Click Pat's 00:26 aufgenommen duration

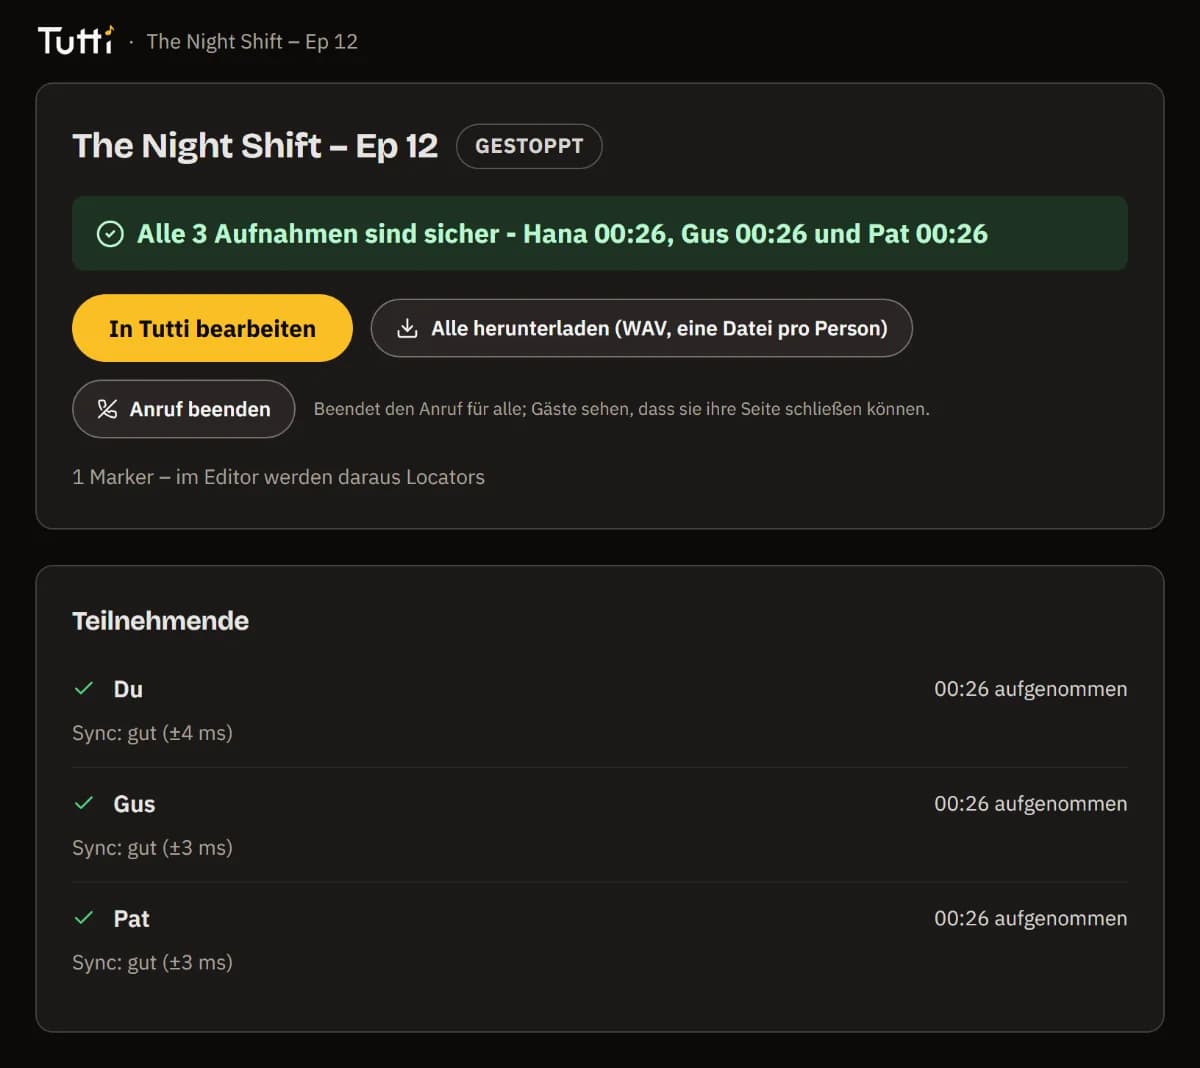[1031, 919]
